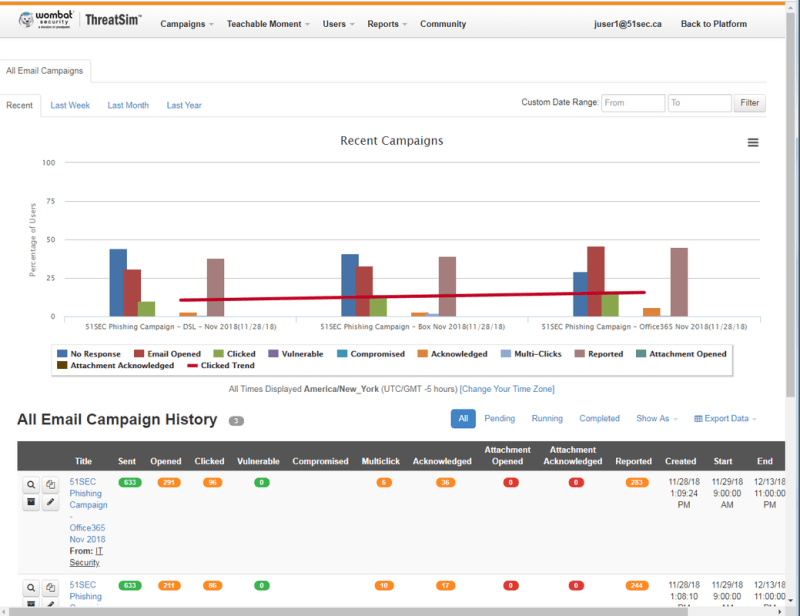Open the juser1@51sec.ca account menu
Viewport: 800px width, 616px height.
pos(628,24)
